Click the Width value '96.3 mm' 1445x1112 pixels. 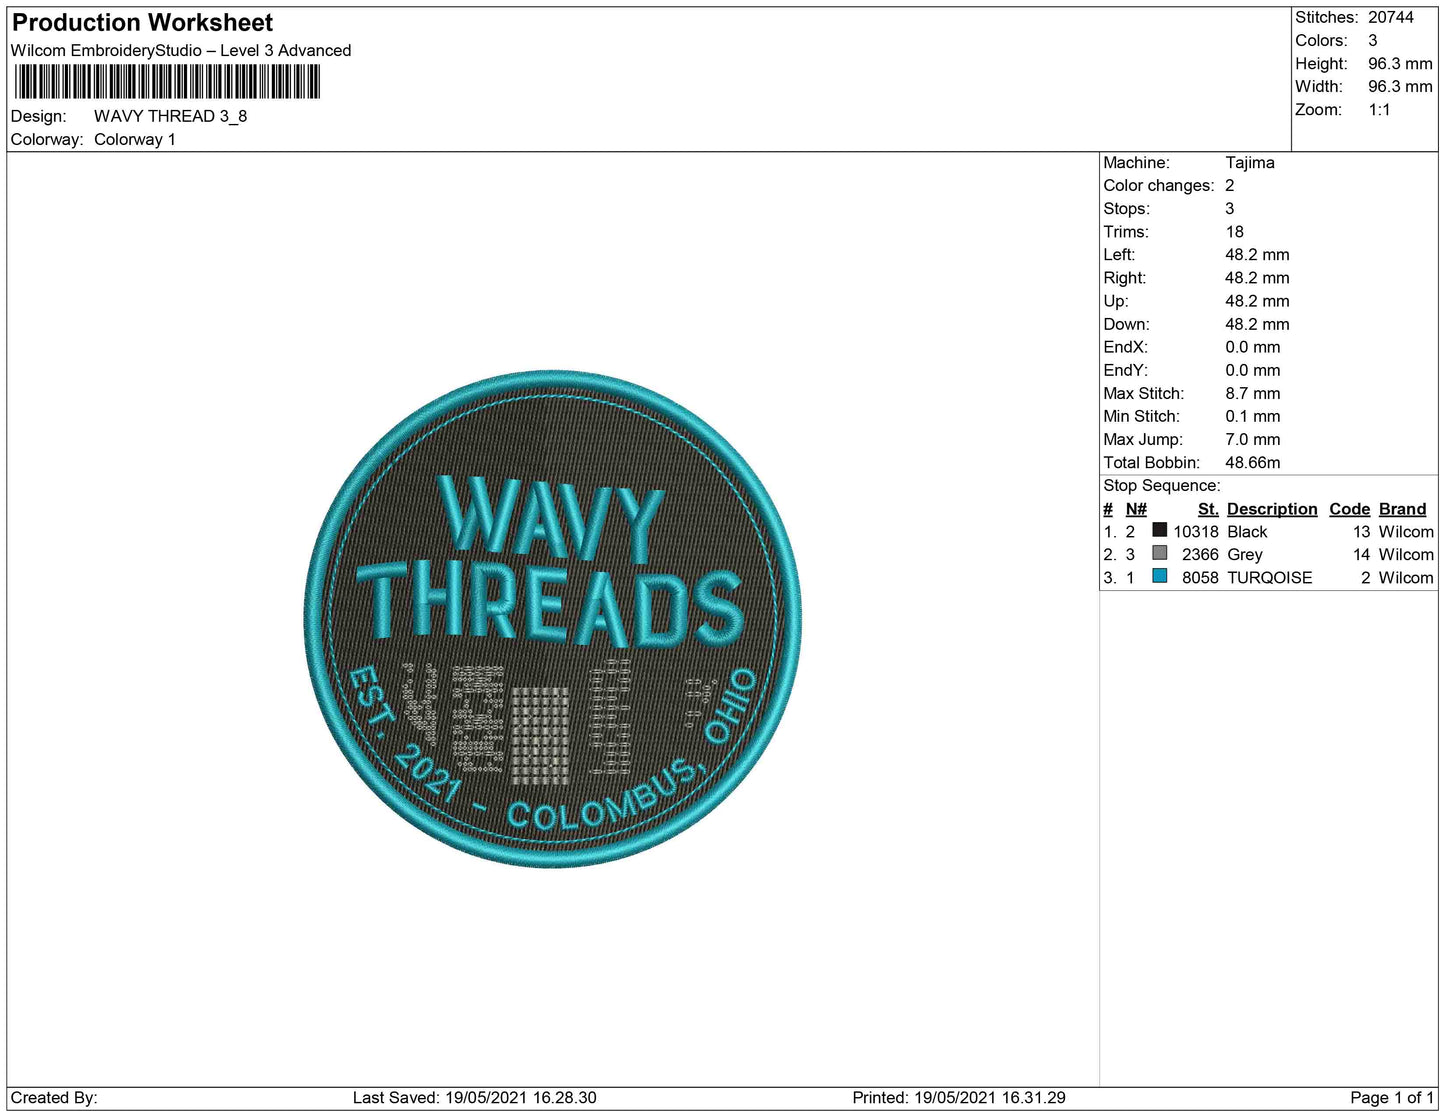coord(1400,87)
